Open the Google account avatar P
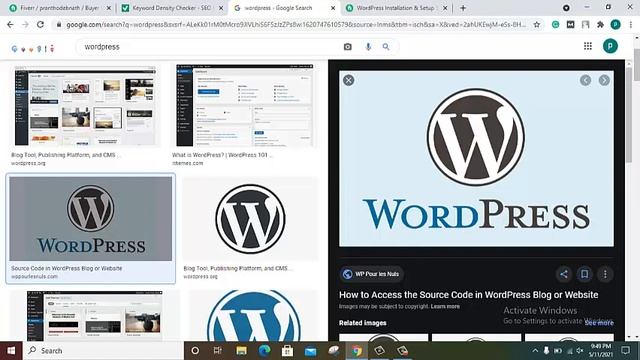640x360 pixels. point(610,46)
